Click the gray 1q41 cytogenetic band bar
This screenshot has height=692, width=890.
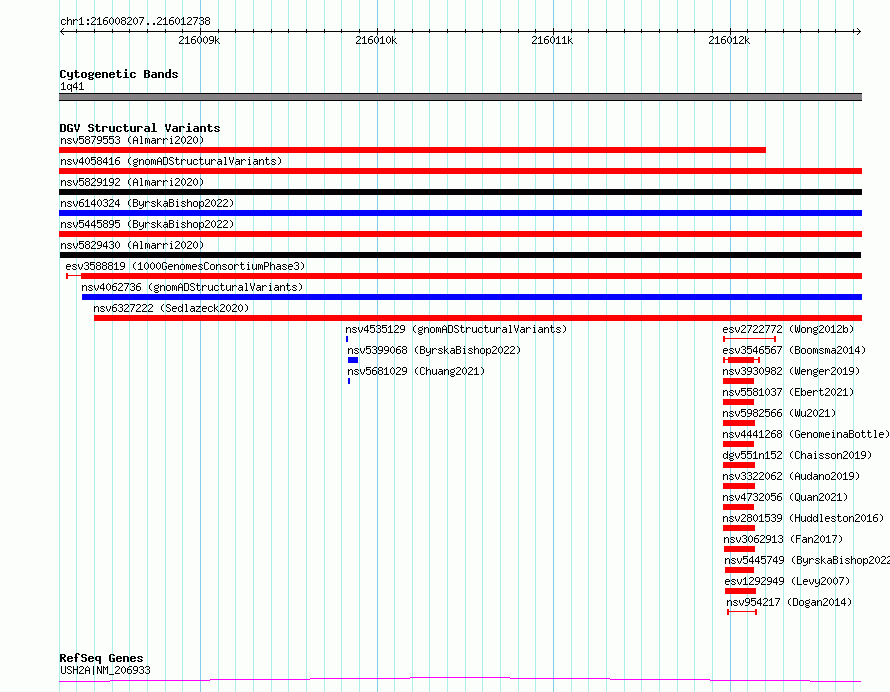[x=460, y=97]
